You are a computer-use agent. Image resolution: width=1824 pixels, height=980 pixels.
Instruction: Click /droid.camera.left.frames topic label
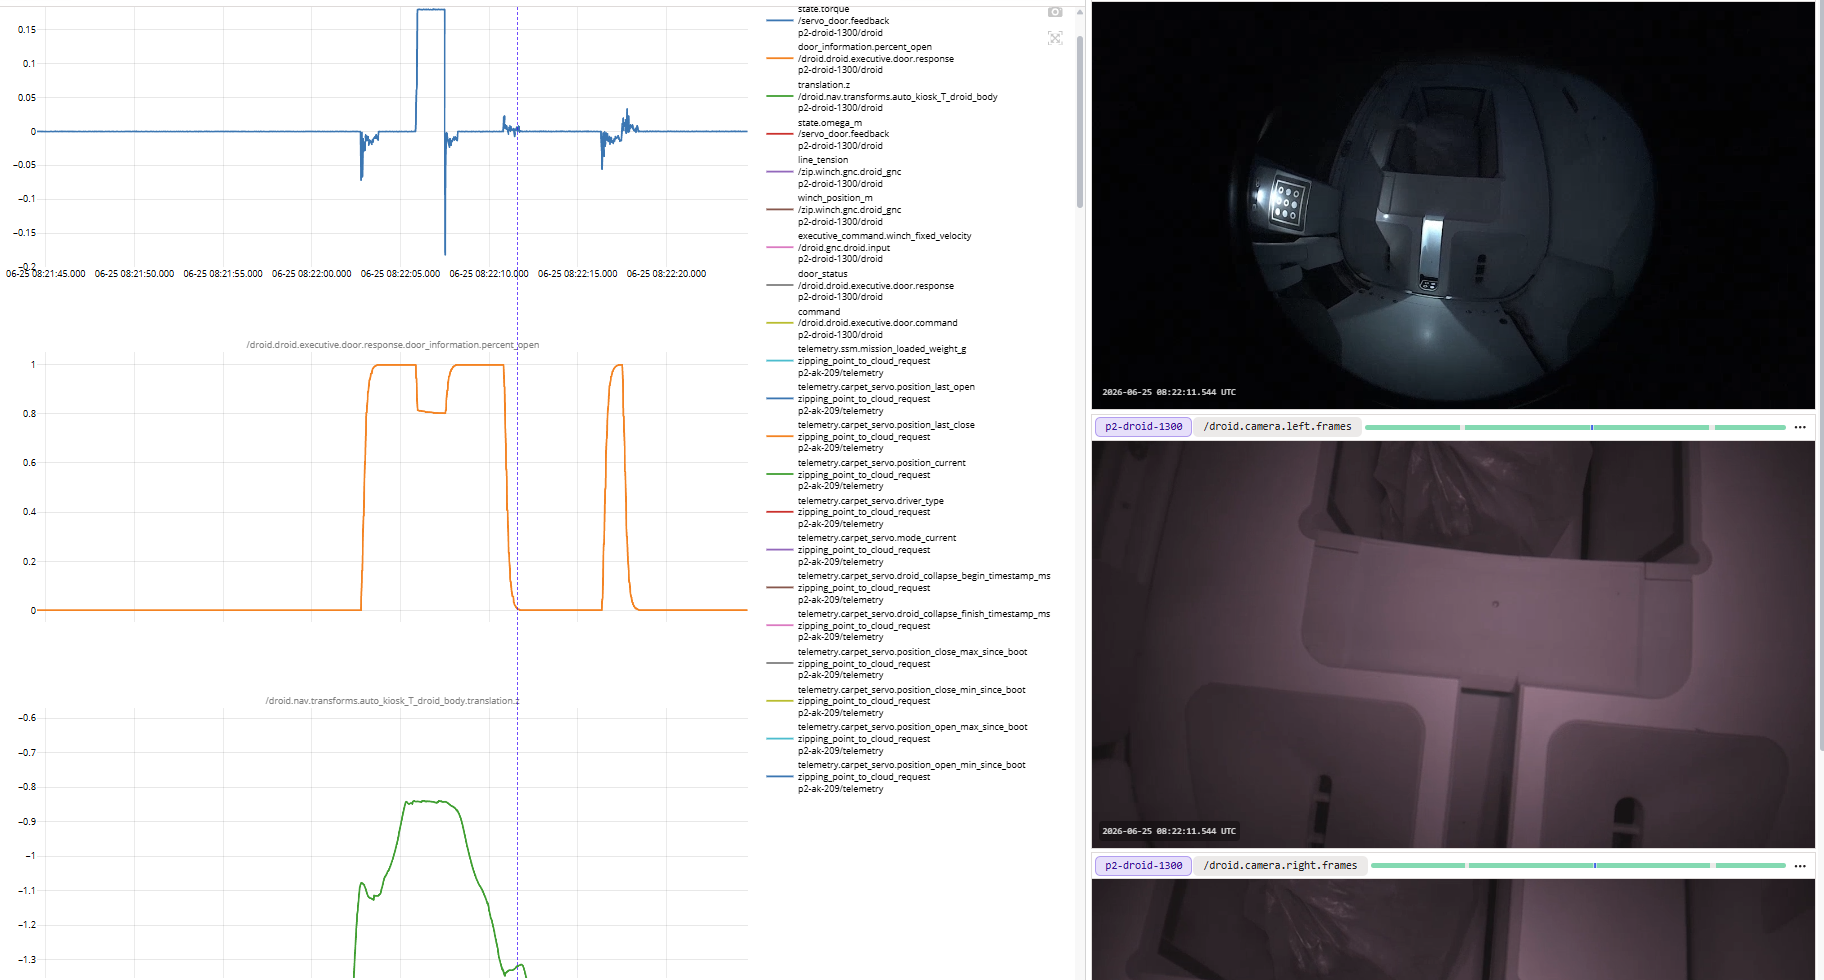click(x=1277, y=427)
